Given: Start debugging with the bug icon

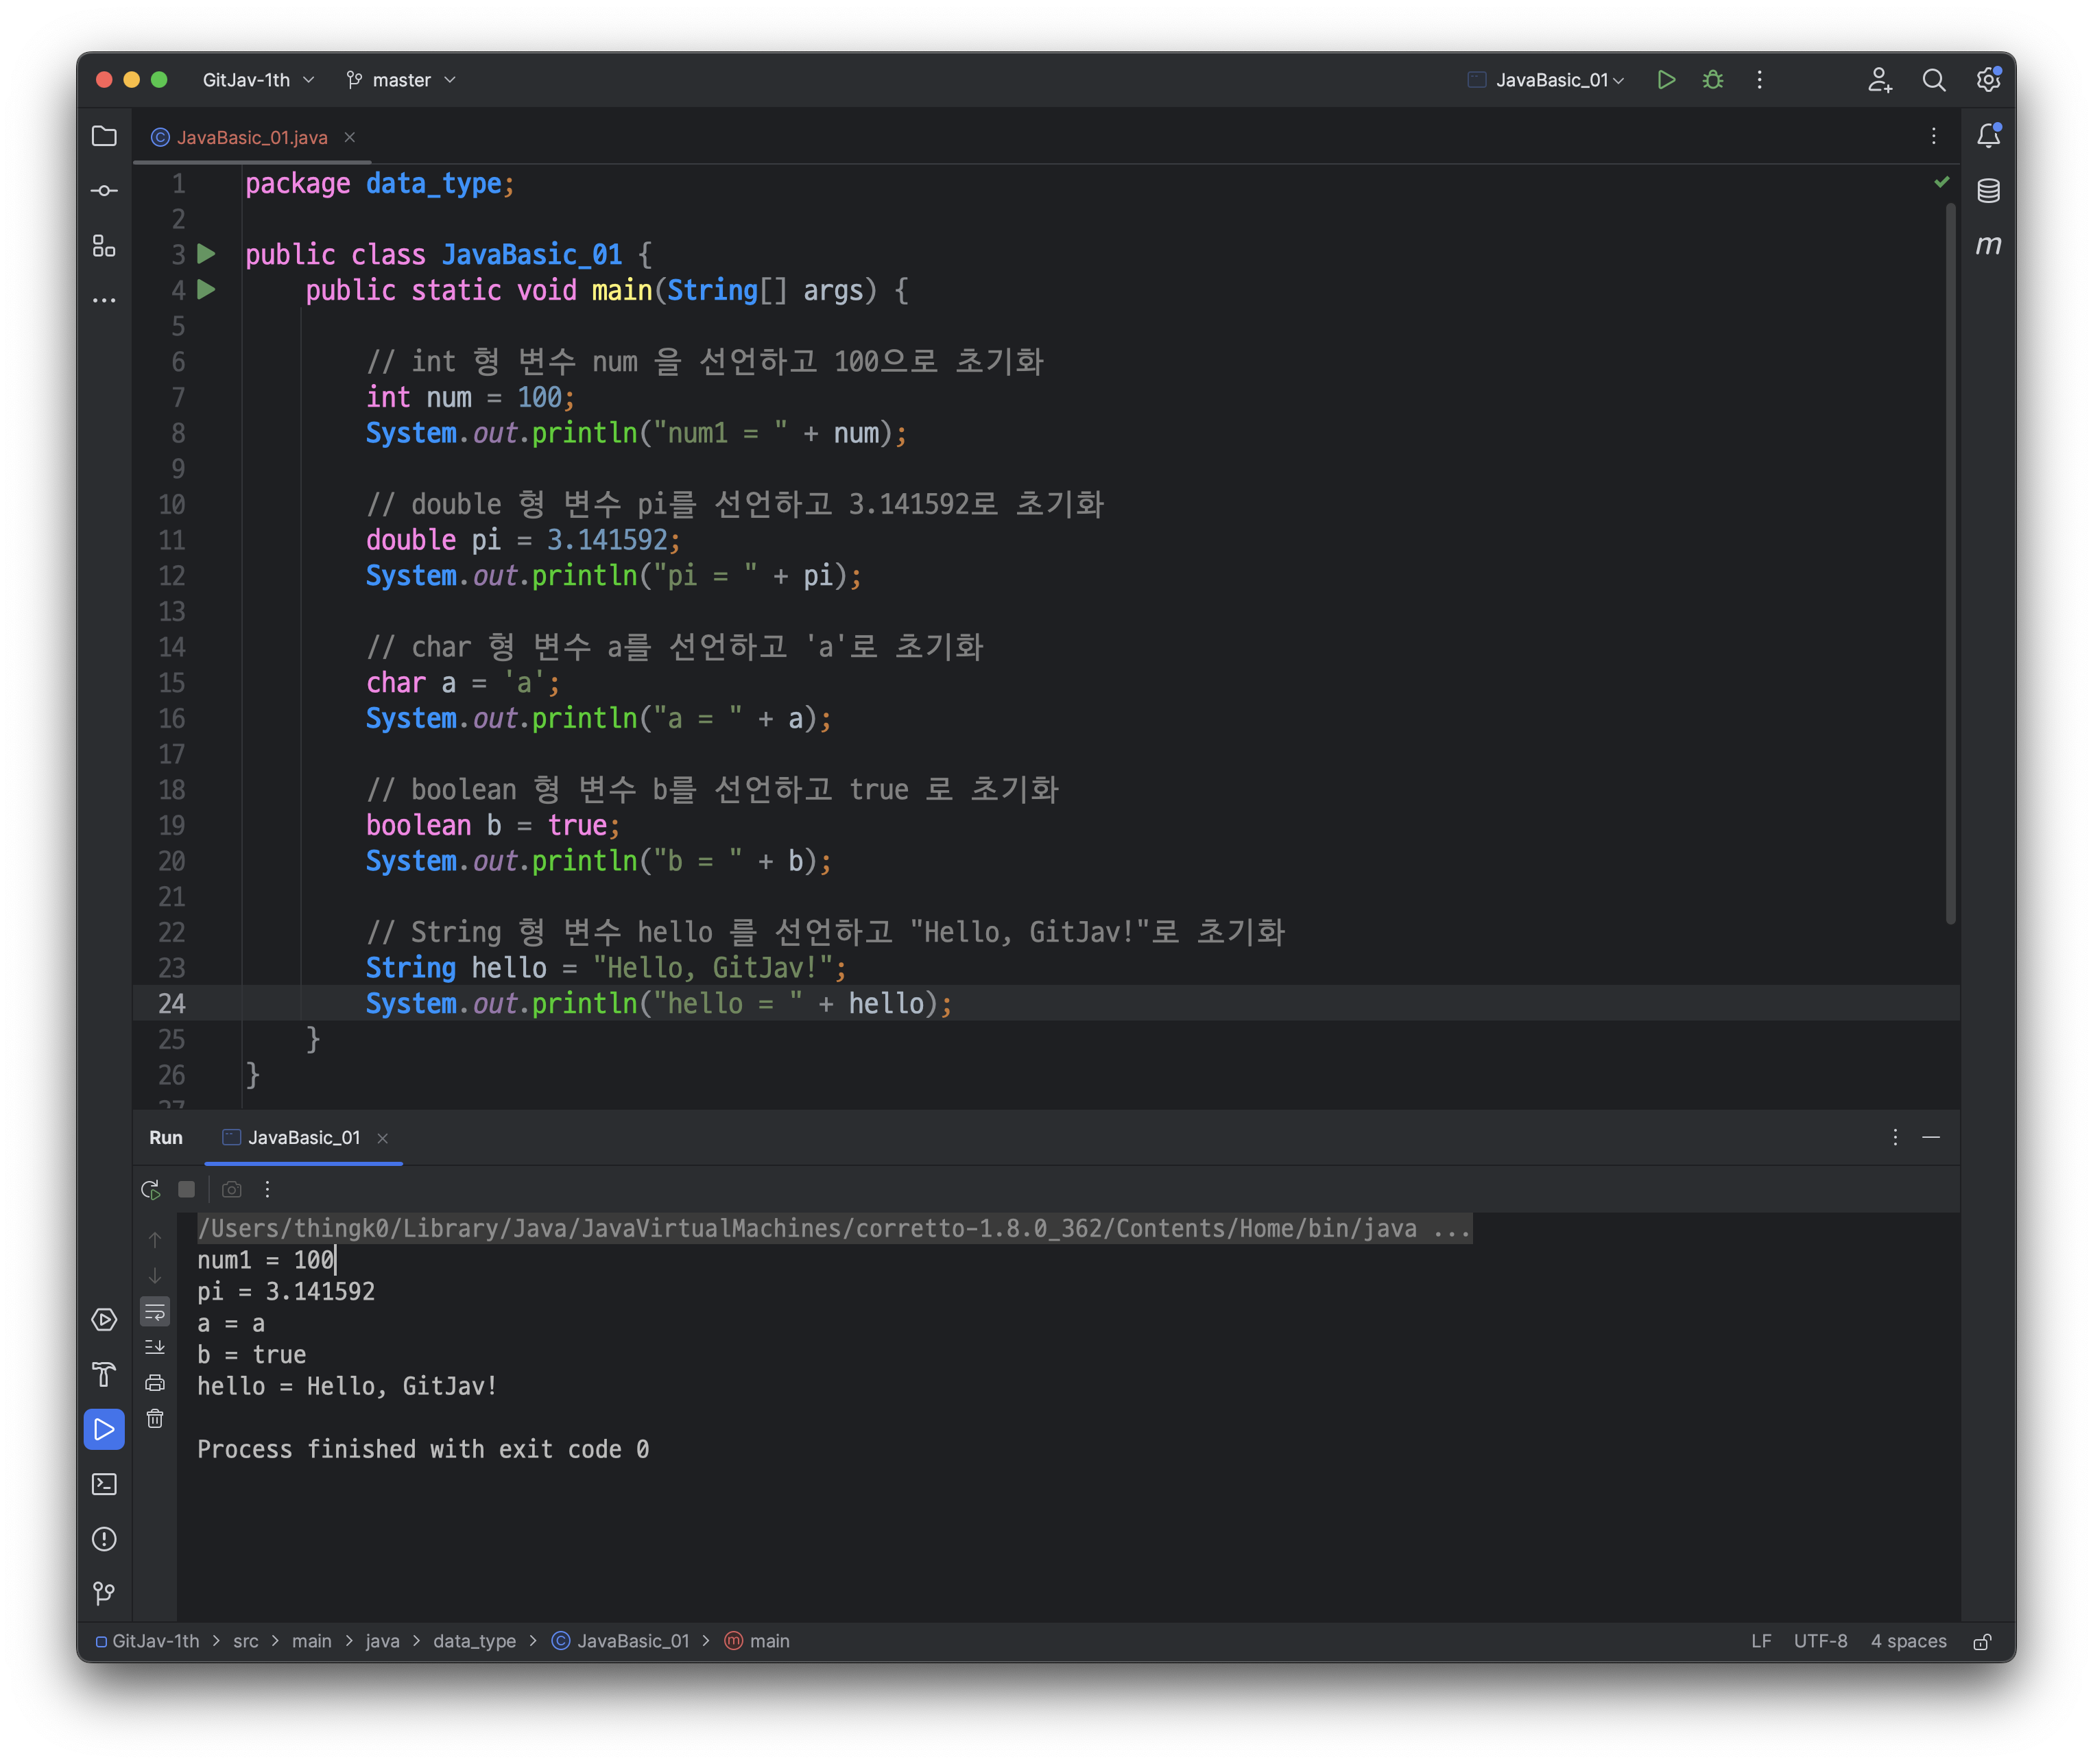Looking at the screenshot, I should pyautogui.click(x=1713, y=80).
